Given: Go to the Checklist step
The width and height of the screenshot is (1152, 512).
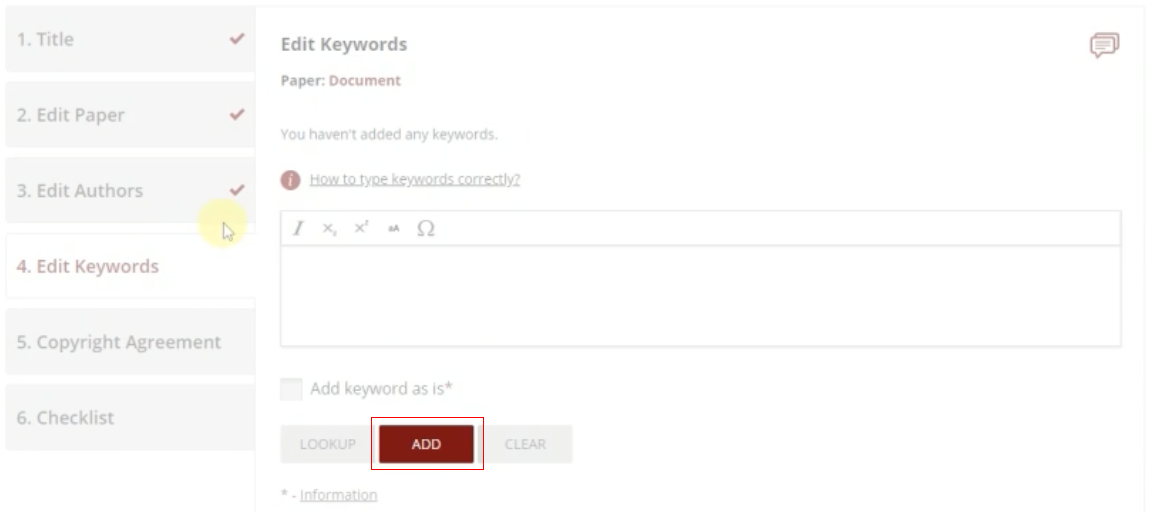Looking at the screenshot, I should [130, 418].
